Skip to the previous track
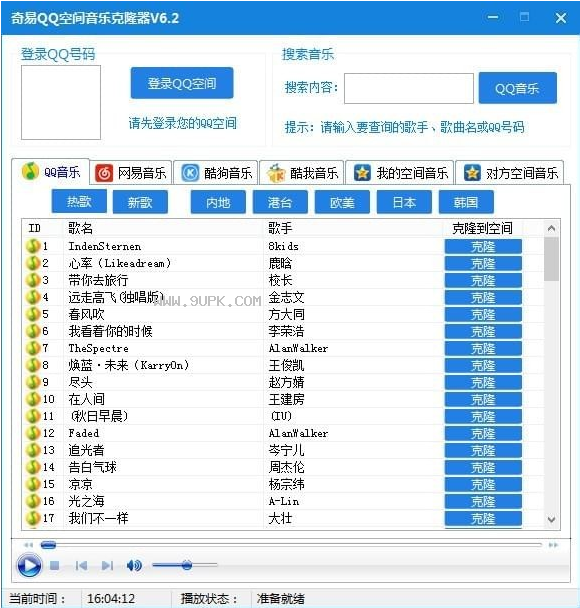Screen dimensions: 580x608 pos(81,566)
